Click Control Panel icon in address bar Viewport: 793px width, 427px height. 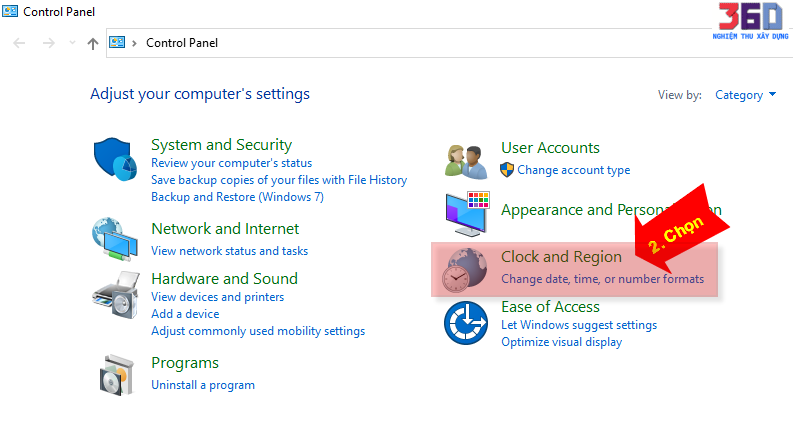coord(117,42)
